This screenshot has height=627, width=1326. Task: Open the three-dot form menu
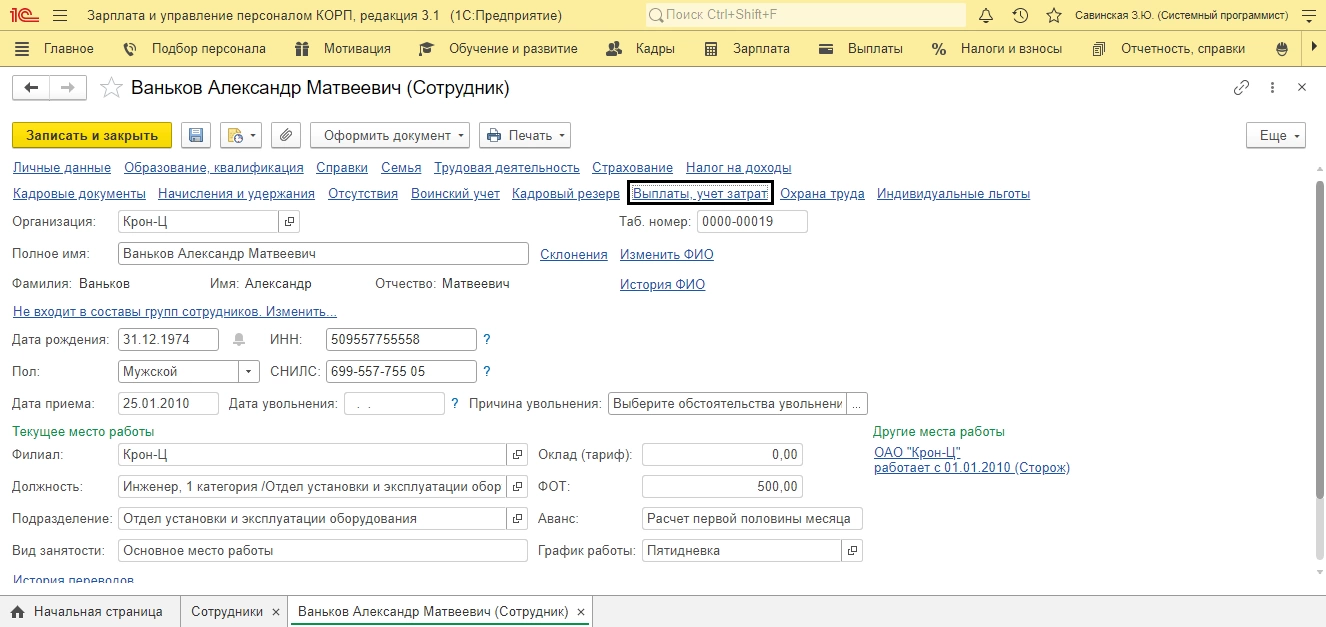[x=1272, y=88]
